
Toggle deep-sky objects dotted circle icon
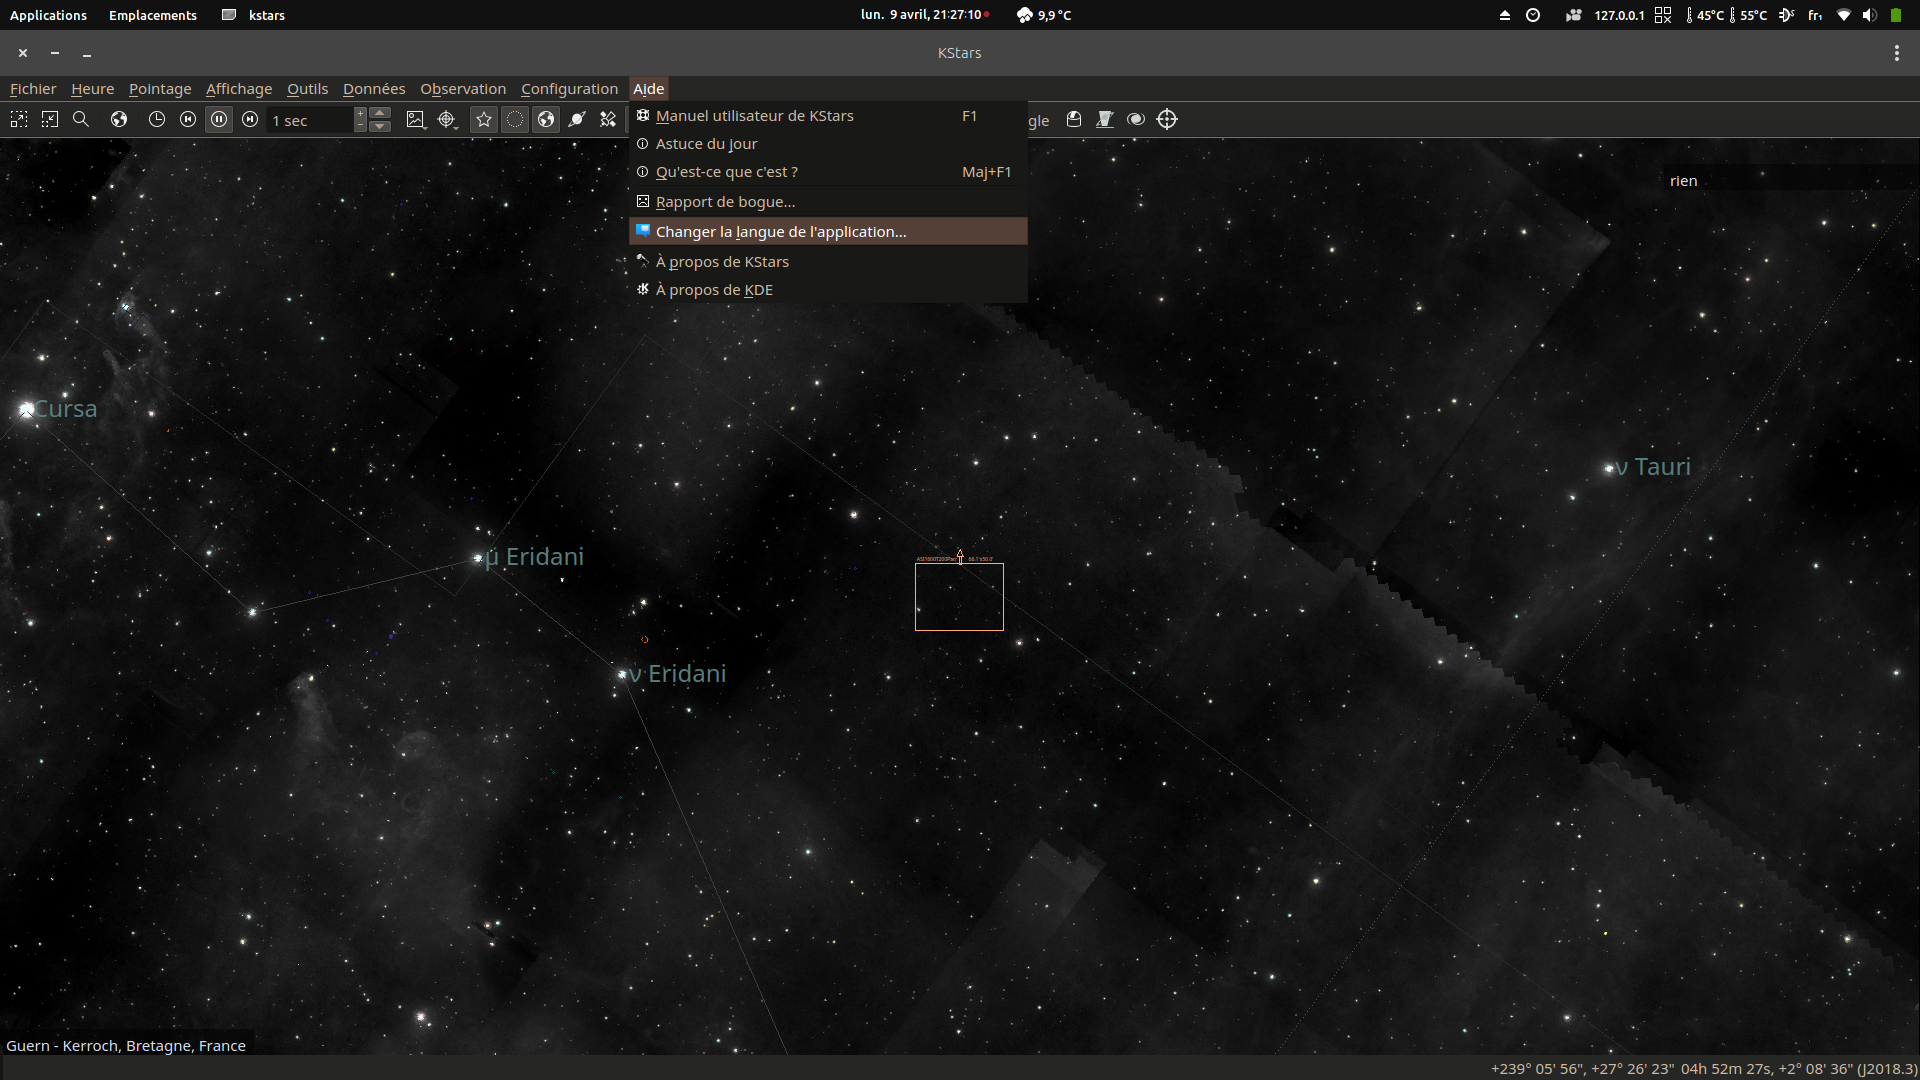point(515,120)
